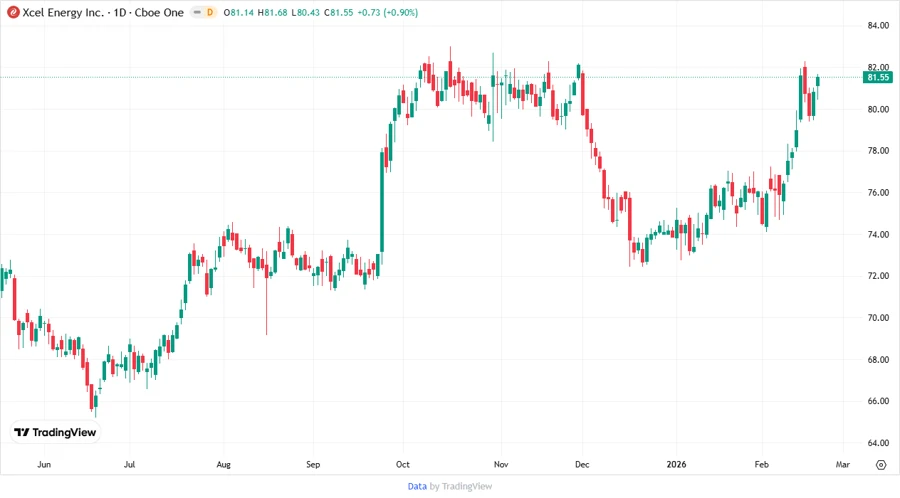Screen dimensions: 900x498
Task: Click the low value L80.43
Action: coord(305,13)
